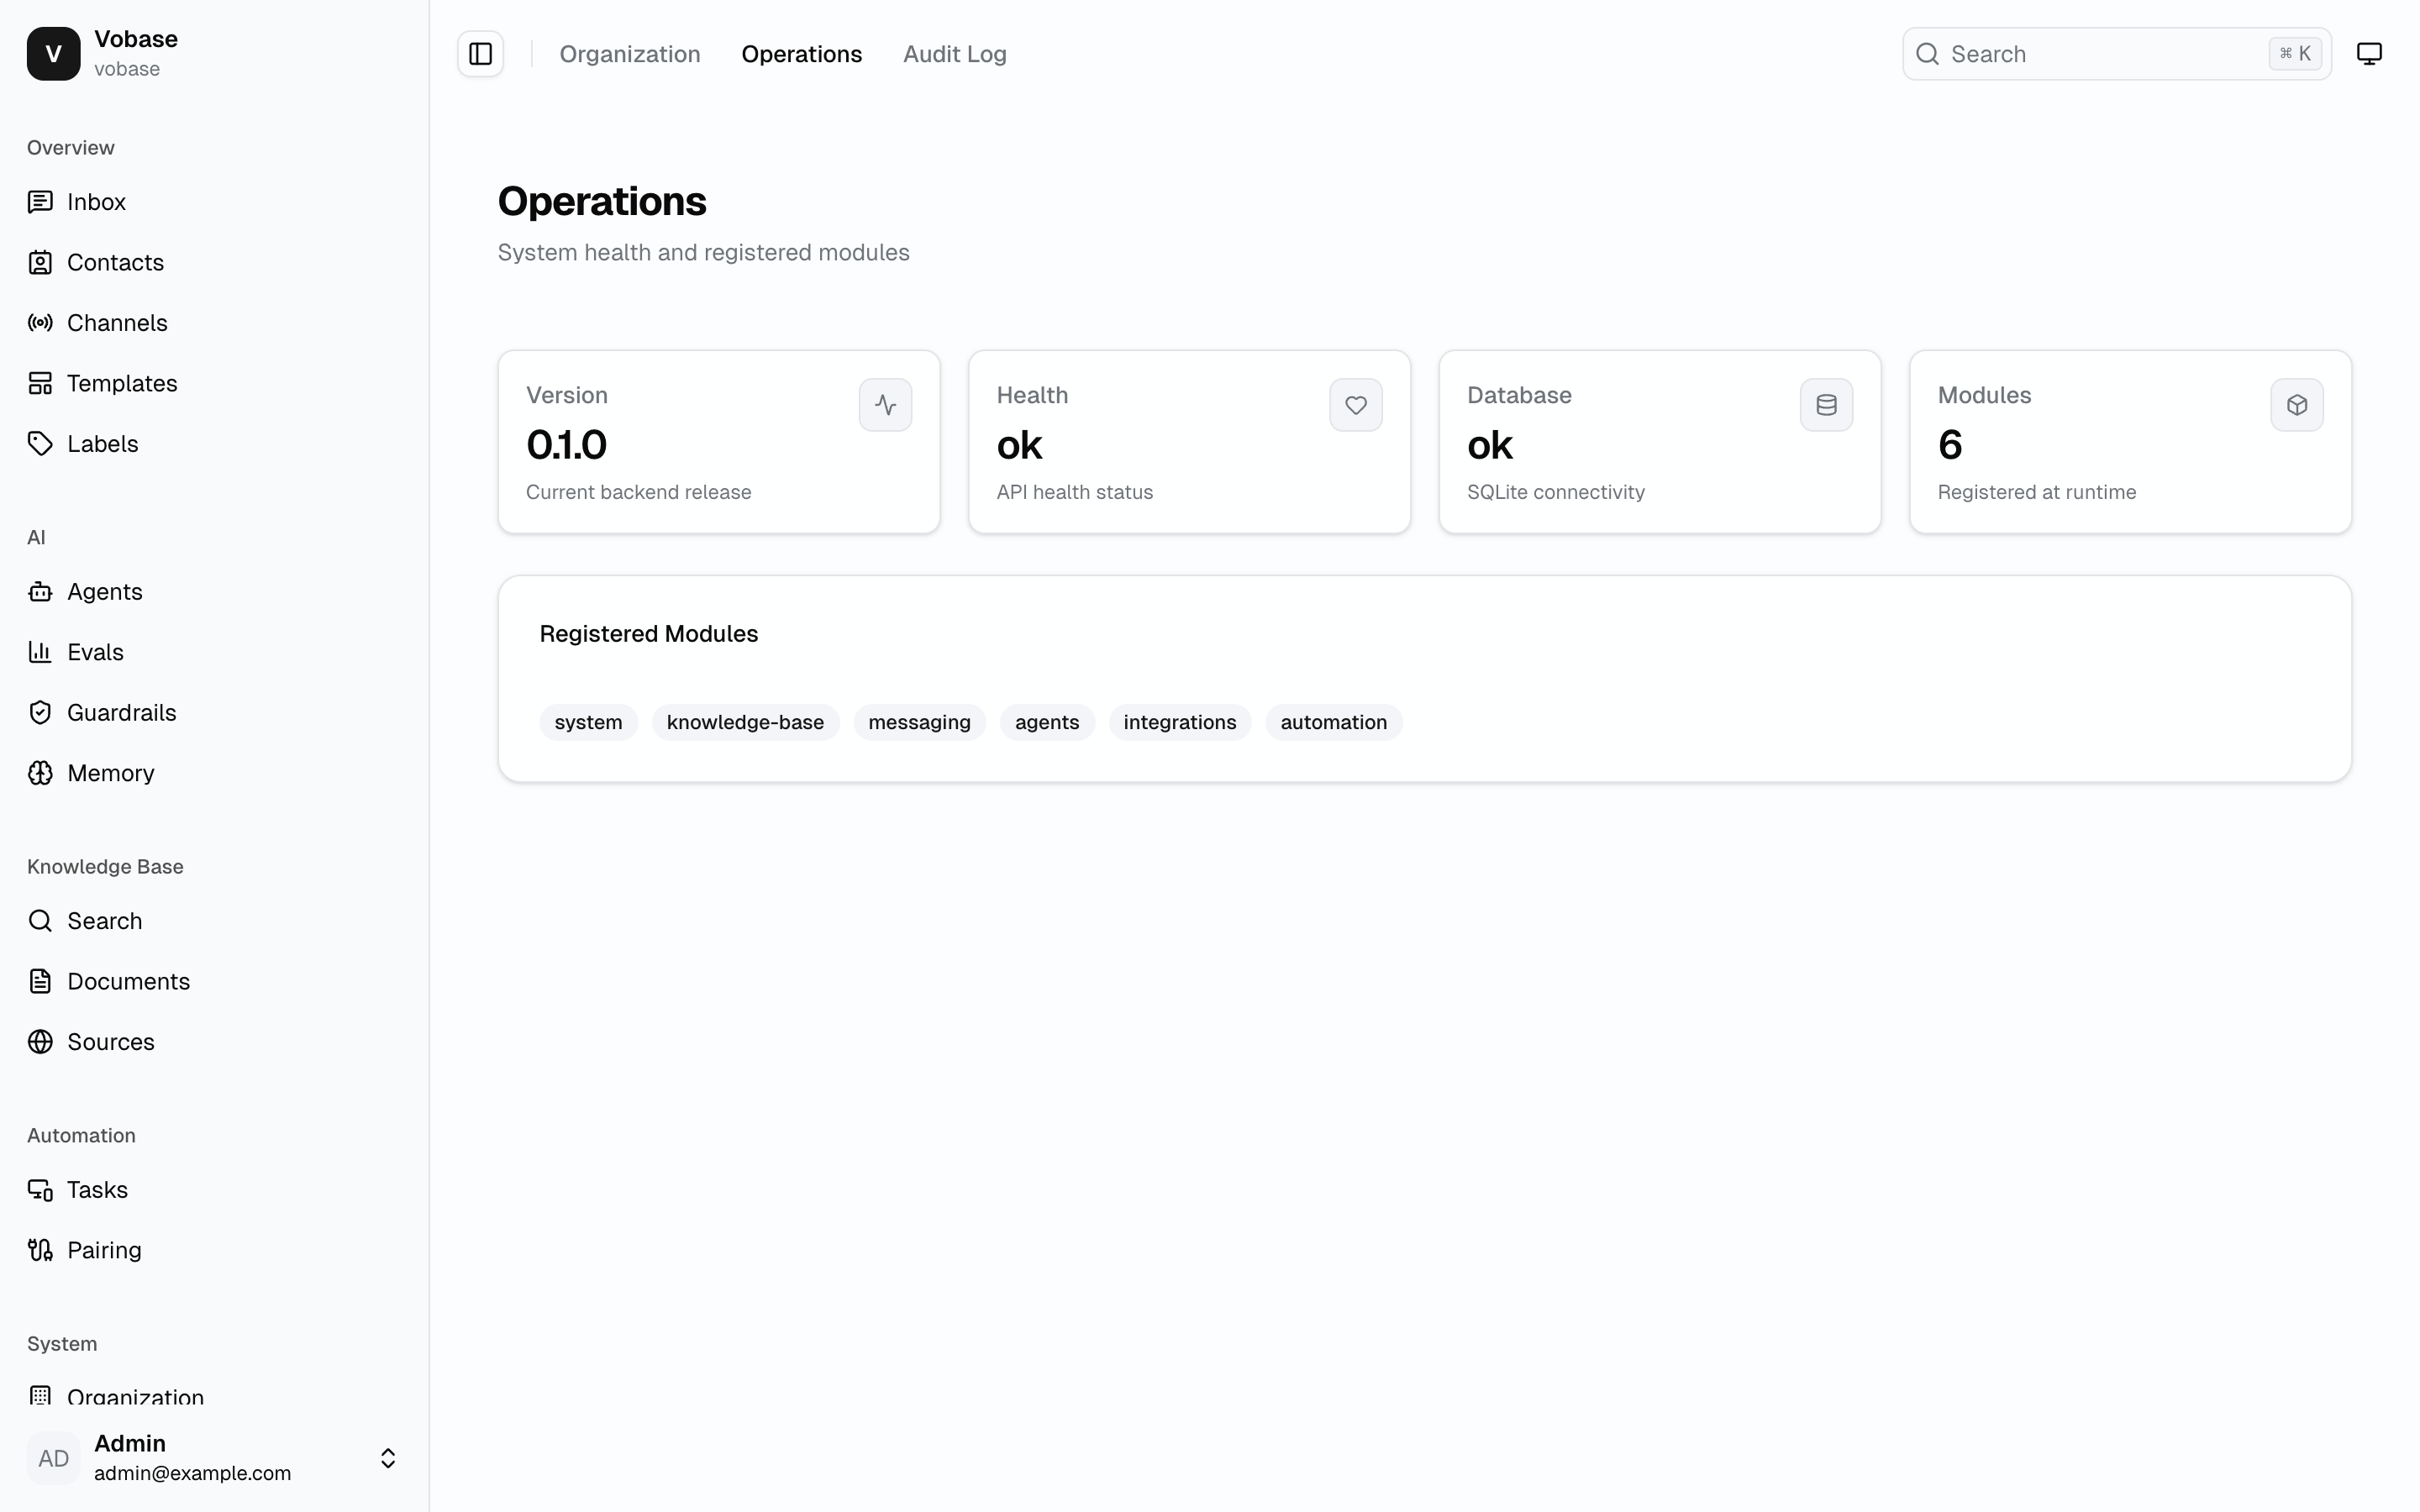This screenshot has width=2420, height=1512.
Task: Click the Vobase workspace avatar
Action: (52, 53)
